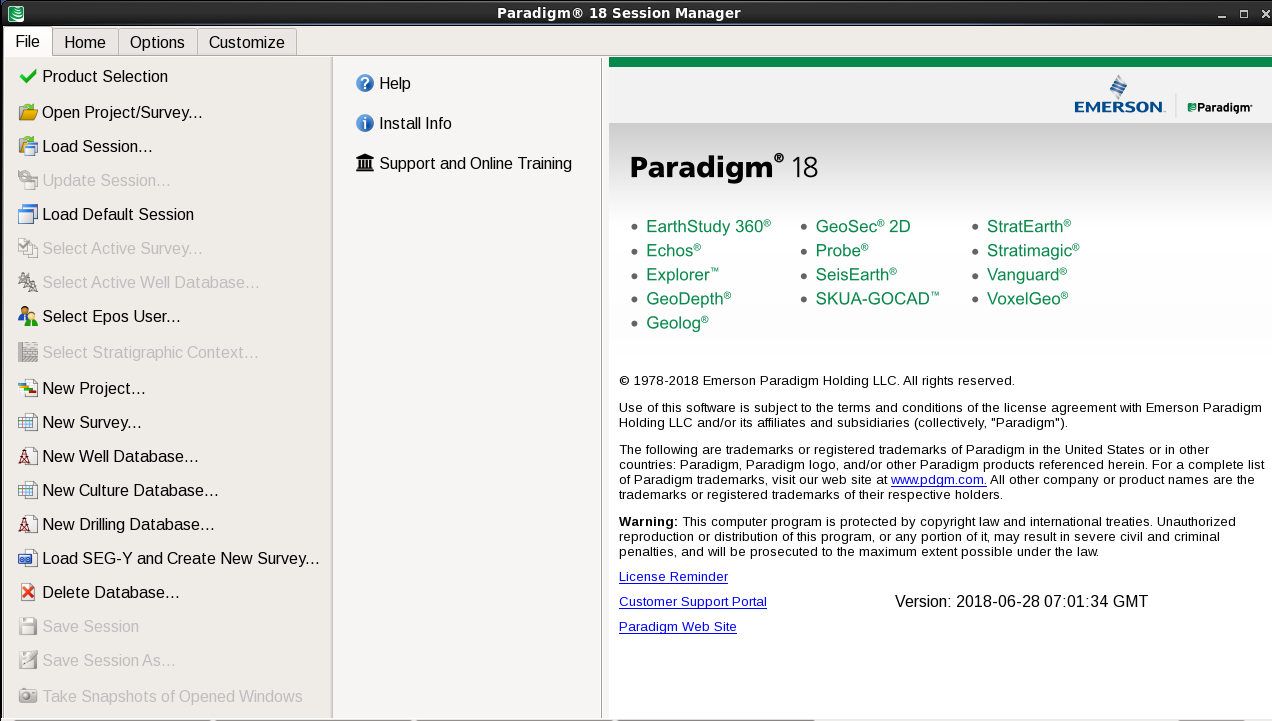Click the green checkmark Product Selection icon

click(28, 76)
